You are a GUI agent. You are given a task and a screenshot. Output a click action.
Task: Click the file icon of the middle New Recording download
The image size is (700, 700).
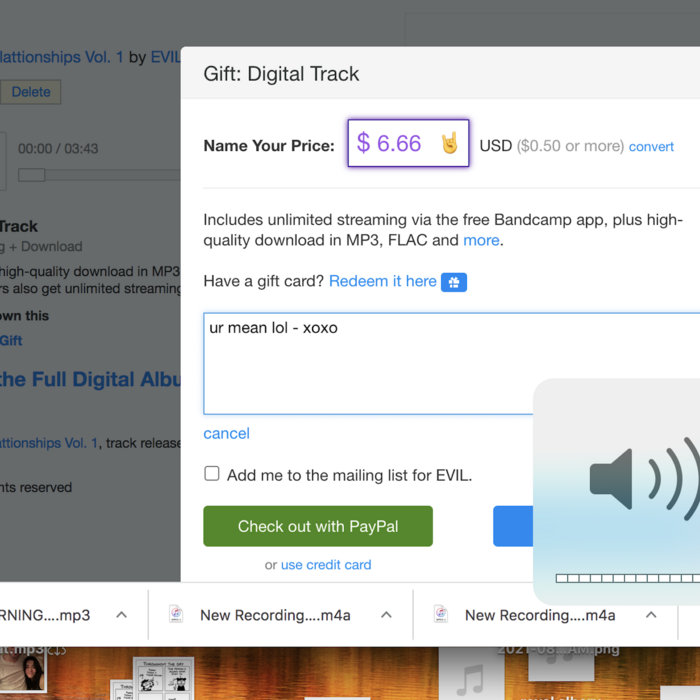click(x=176, y=615)
